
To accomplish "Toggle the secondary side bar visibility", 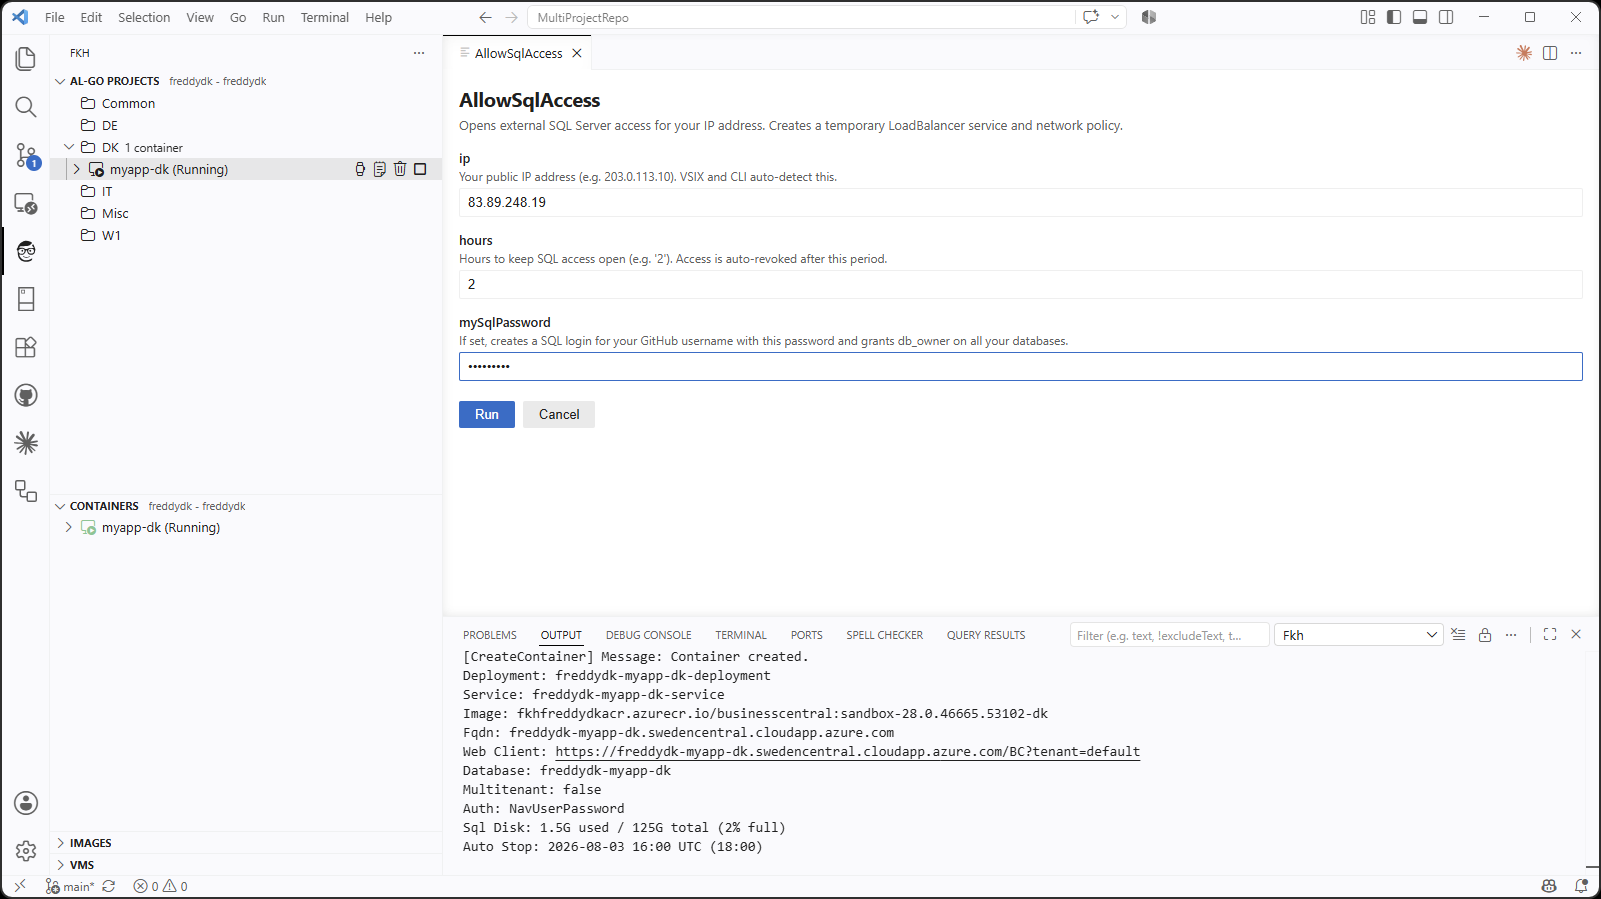I will pyautogui.click(x=1446, y=17).
